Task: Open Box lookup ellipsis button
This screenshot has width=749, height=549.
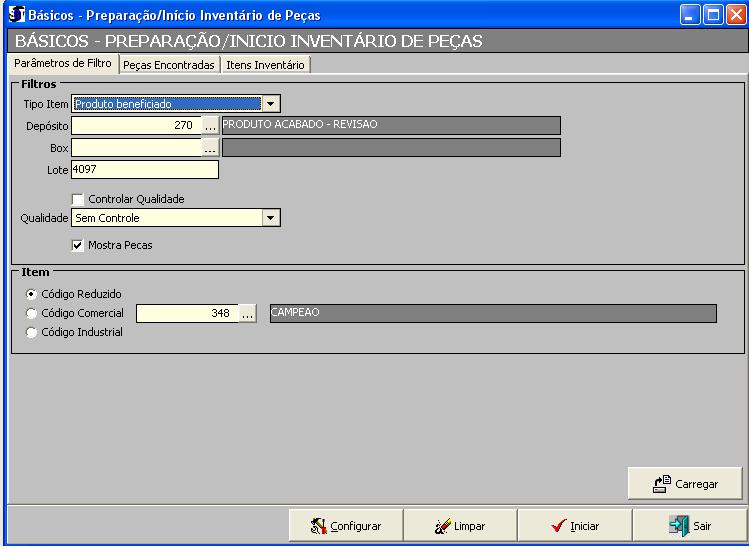Action: click(210, 147)
